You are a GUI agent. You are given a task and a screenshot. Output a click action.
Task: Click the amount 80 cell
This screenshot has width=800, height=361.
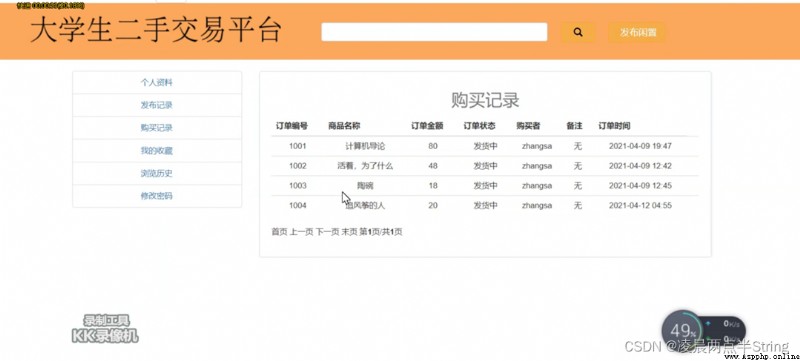pos(433,146)
